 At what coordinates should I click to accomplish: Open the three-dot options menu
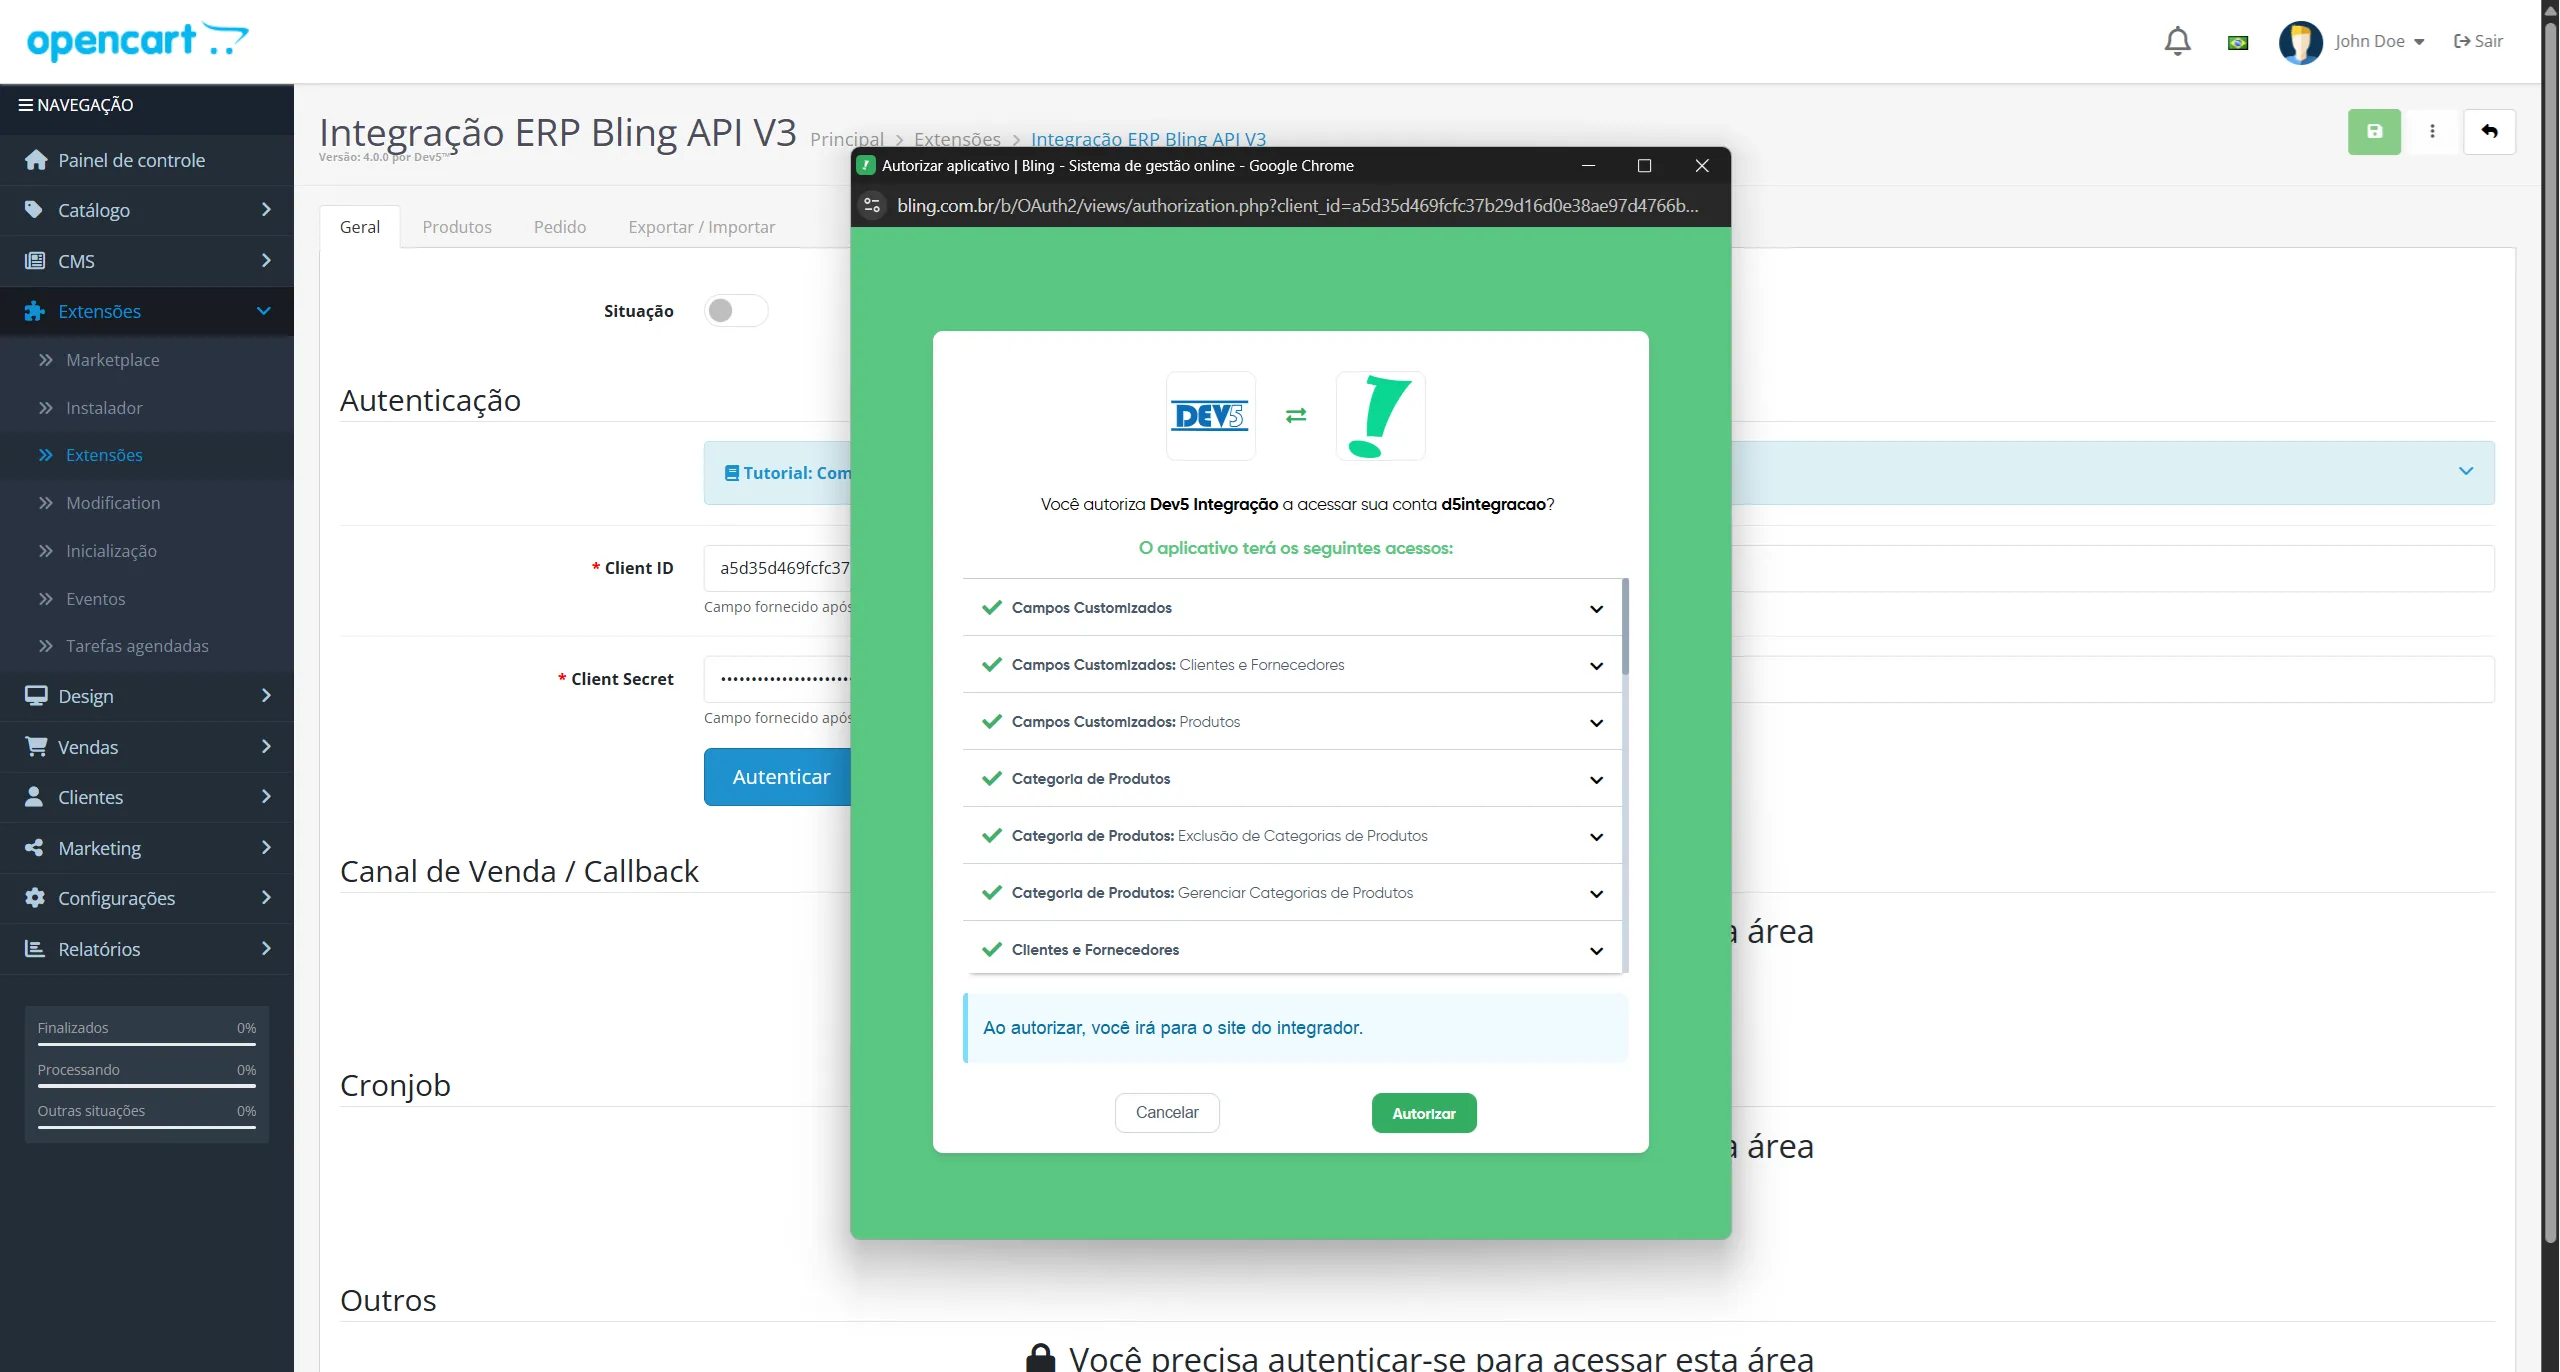pyautogui.click(x=2432, y=131)
